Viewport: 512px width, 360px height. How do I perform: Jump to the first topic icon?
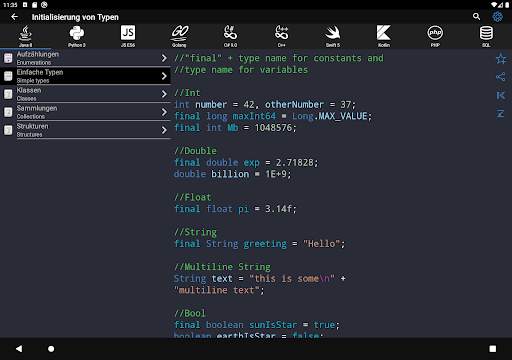(x=501, y=95)
